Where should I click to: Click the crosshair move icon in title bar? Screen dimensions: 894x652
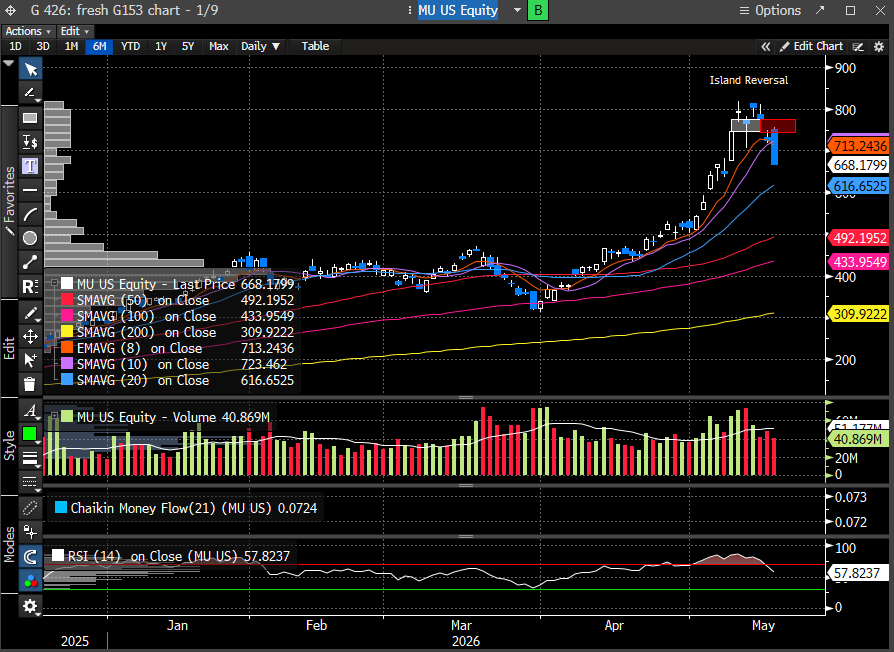click(11, 10)
